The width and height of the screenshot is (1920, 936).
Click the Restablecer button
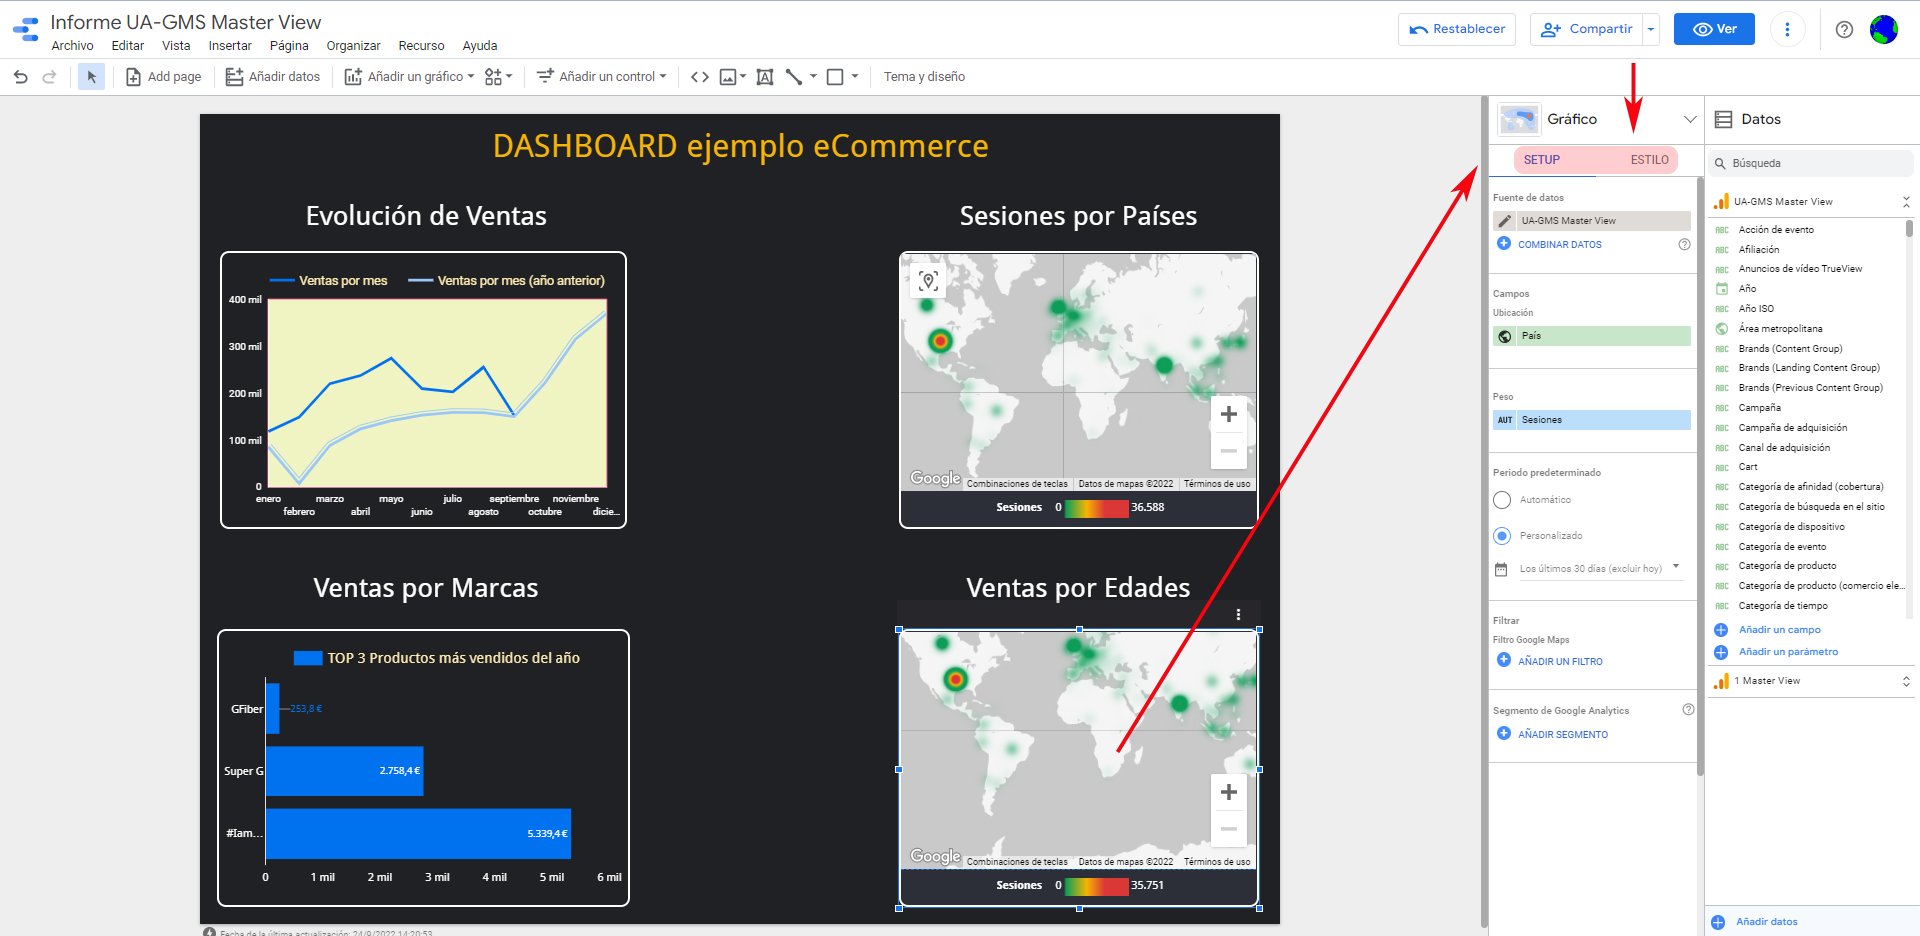(x=1457, y=29)
